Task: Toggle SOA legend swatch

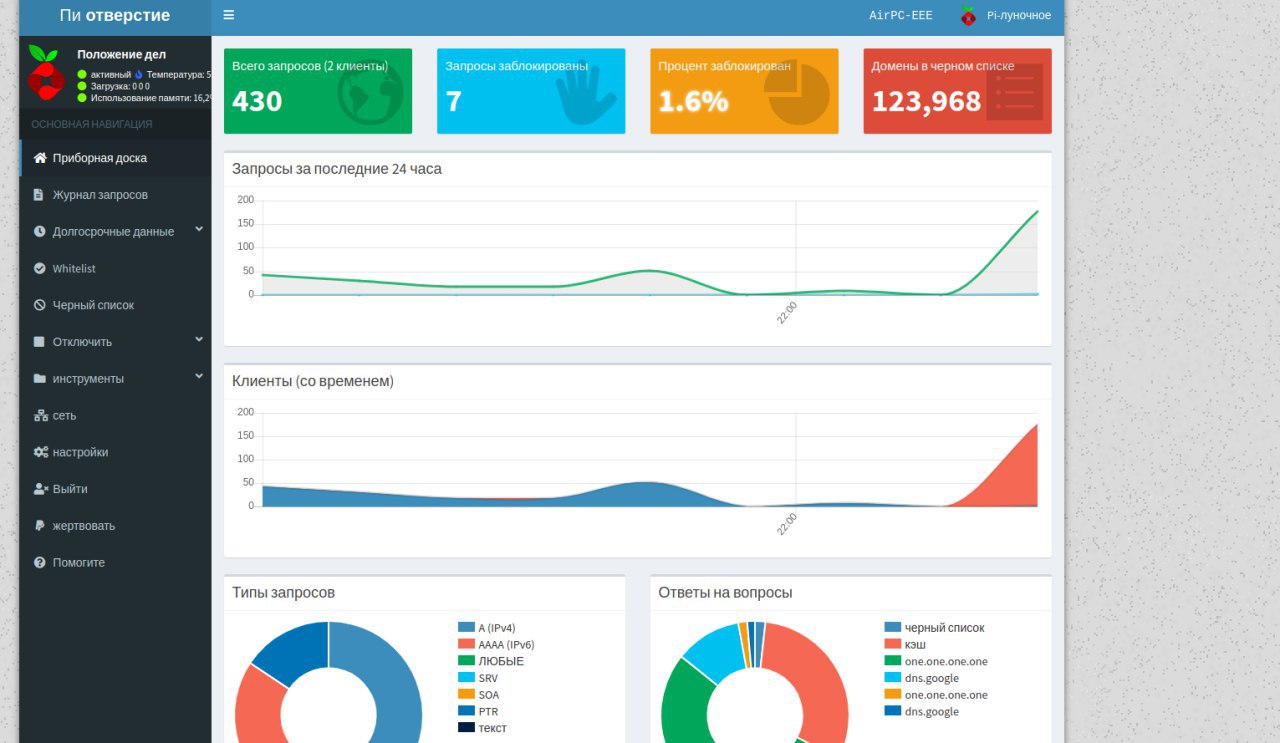Action: pyautogui.click(x=466, y=694)
